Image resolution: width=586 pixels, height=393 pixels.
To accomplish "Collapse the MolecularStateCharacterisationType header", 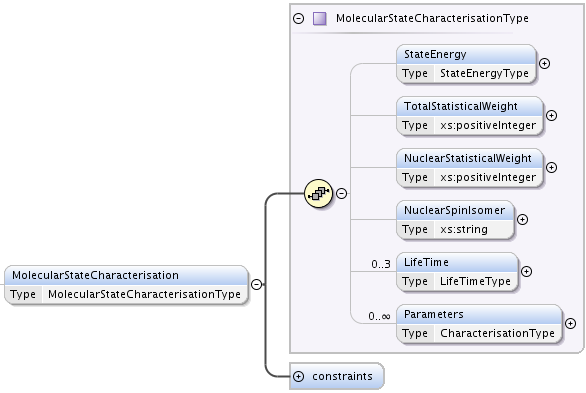I will point(299,18).
